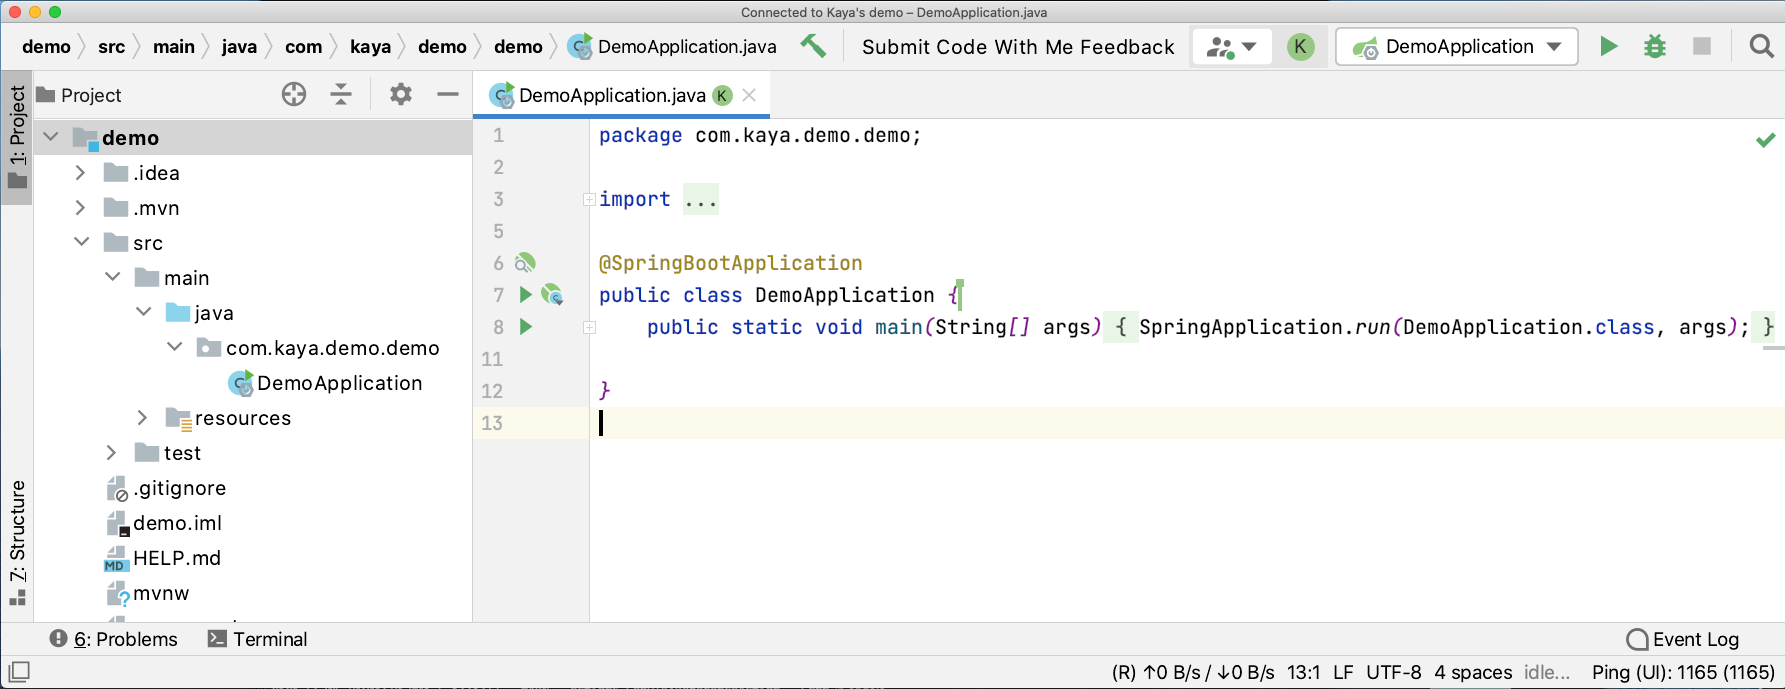The height and width of the screenshot is (689, 1785).
Task: Expand the .idea folder in project tree
Action: pyautogui.click(x=81, y=173)
